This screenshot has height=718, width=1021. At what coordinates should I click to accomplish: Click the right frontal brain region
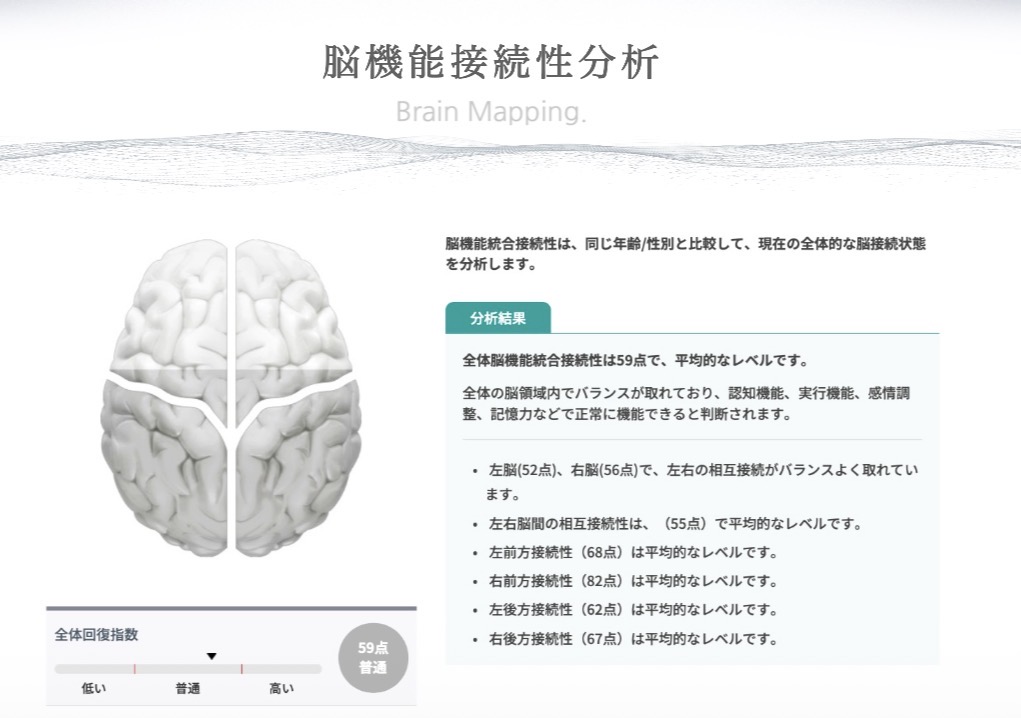[293, 306]
